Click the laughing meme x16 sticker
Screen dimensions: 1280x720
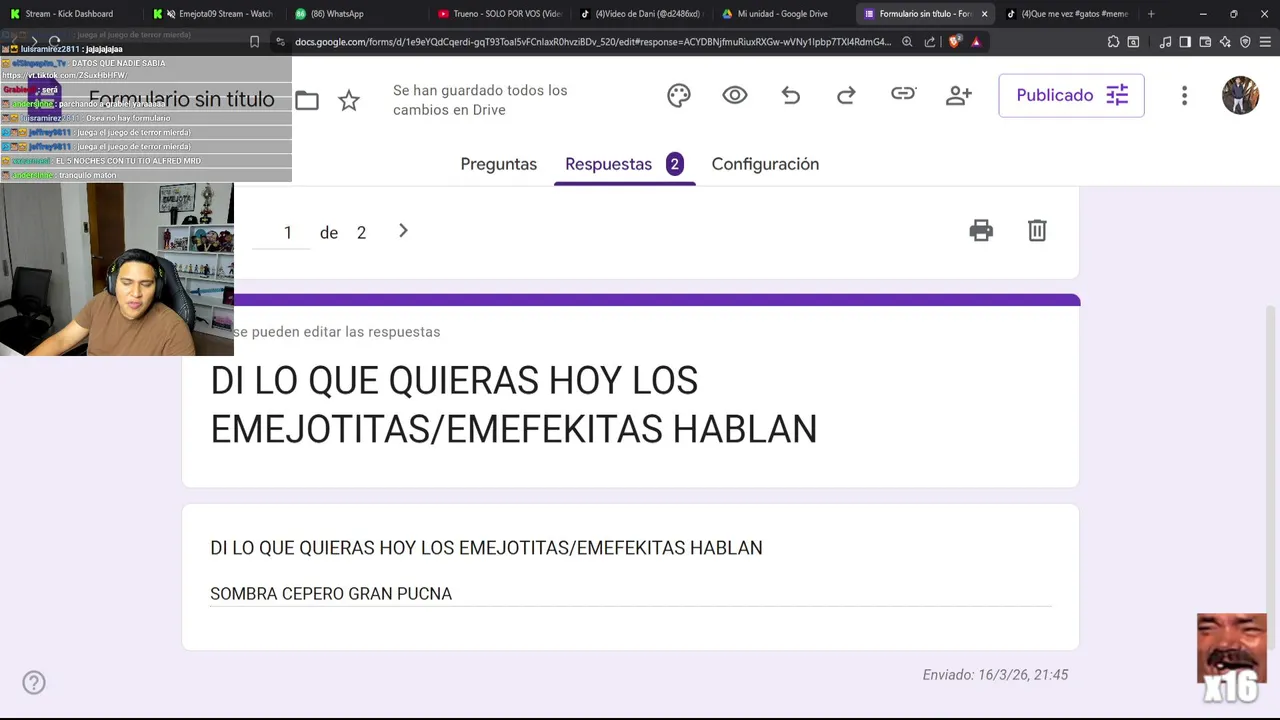[x=1232, y=660]
